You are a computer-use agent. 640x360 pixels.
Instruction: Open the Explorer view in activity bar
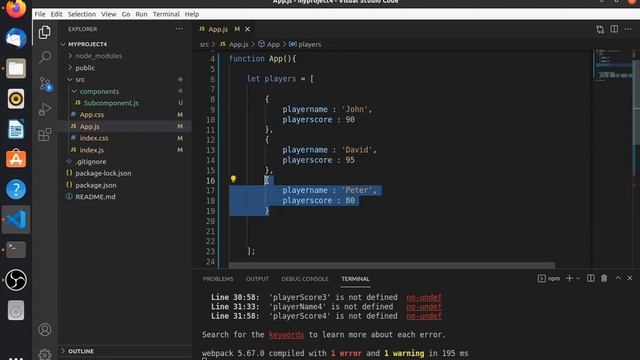[x=44, y=32]
